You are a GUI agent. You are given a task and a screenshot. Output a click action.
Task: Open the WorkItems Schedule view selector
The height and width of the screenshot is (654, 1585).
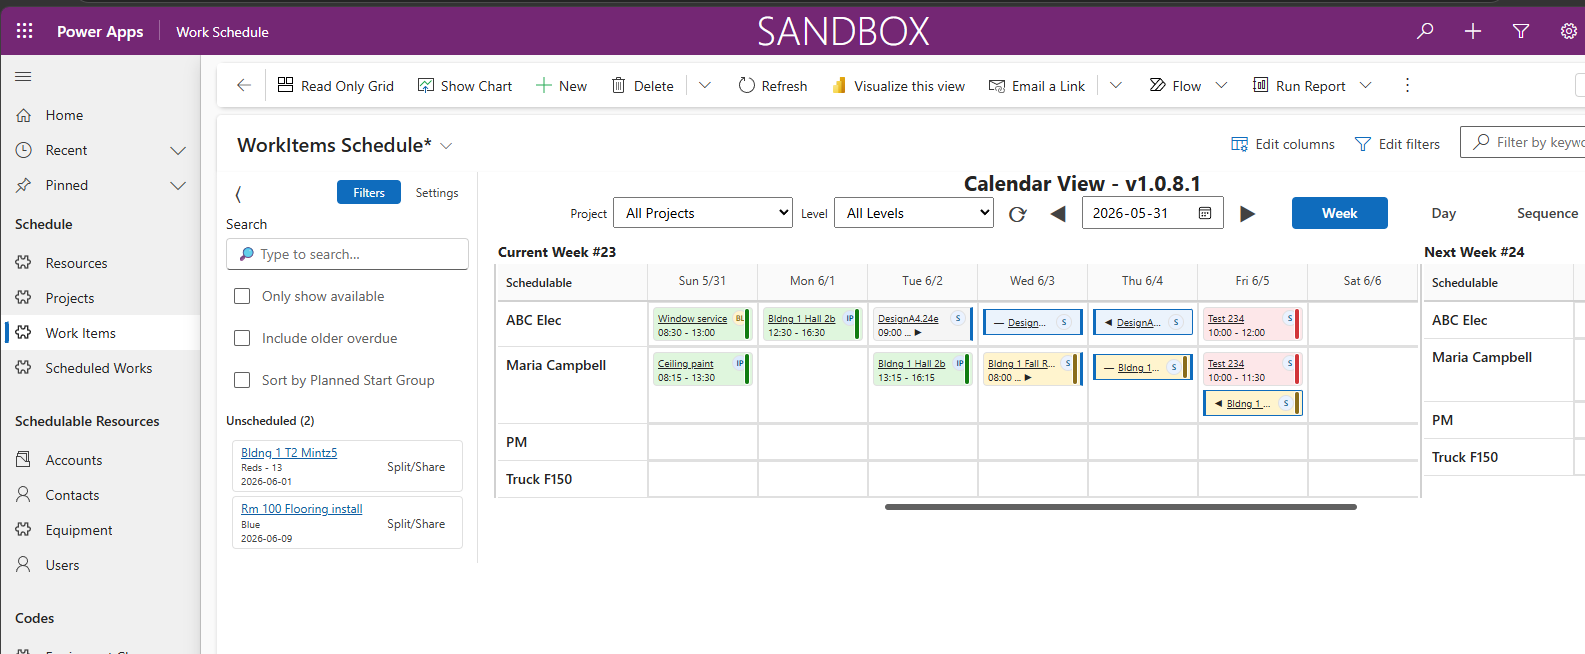[345, 145]
